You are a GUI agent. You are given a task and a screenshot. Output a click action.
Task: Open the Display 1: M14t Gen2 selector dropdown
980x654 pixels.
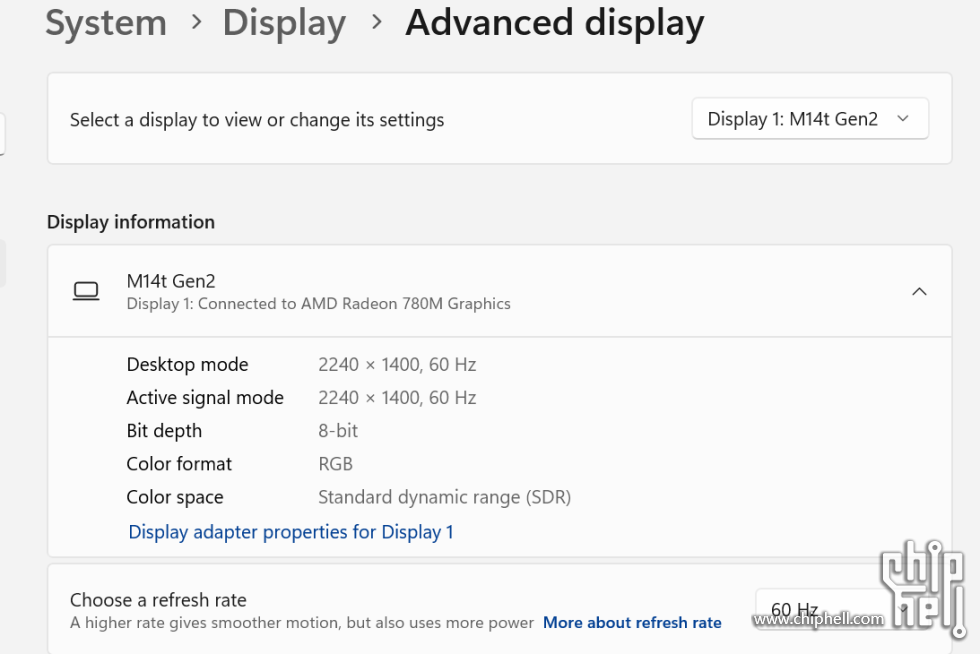(x=810, y=119)
